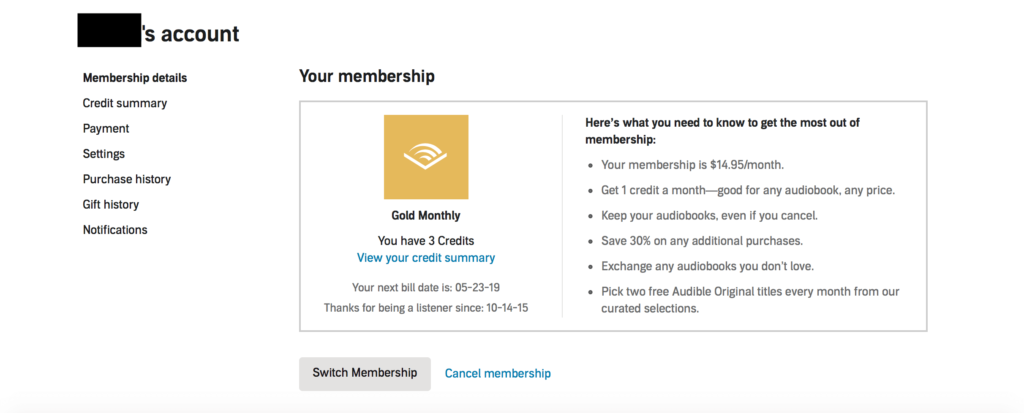
Task: Open Purchase history page
Action: coord(126,179)
